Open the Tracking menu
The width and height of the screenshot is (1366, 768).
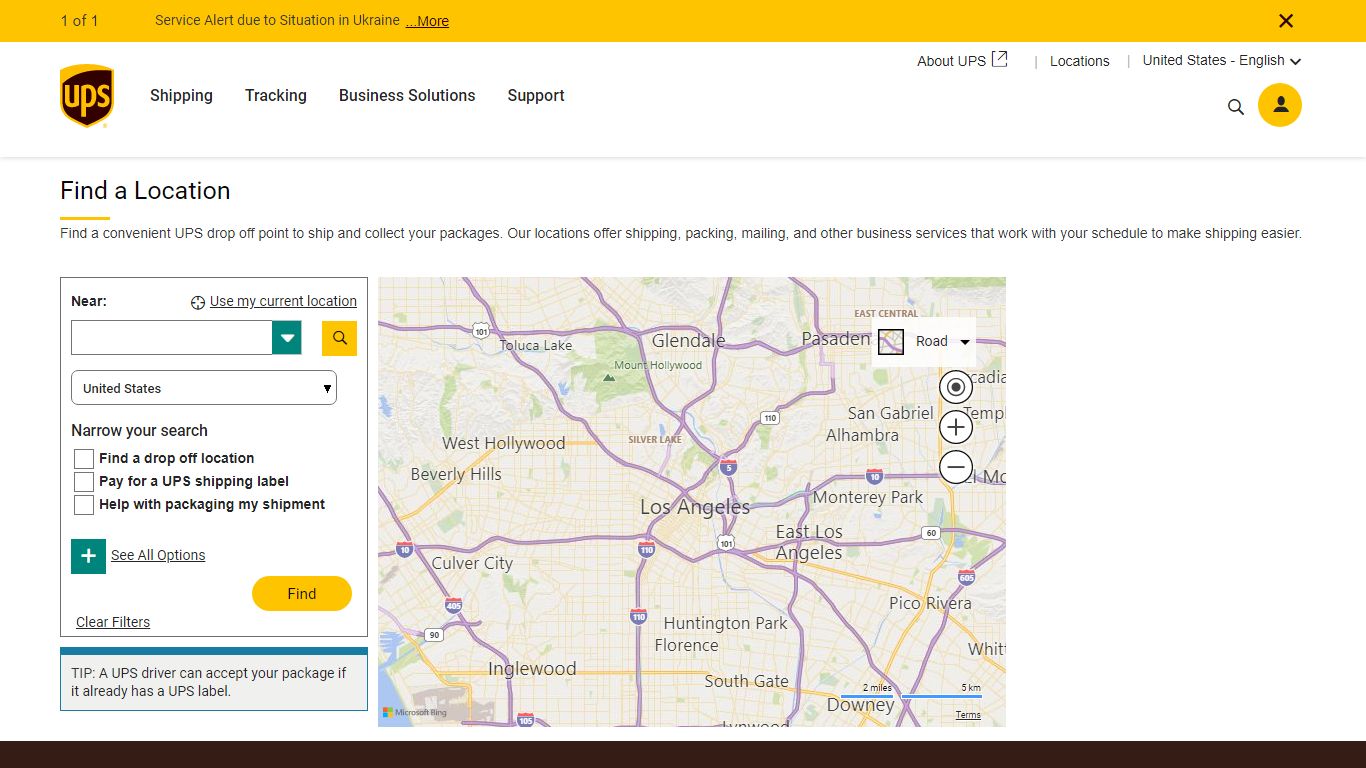click(276, 96)
